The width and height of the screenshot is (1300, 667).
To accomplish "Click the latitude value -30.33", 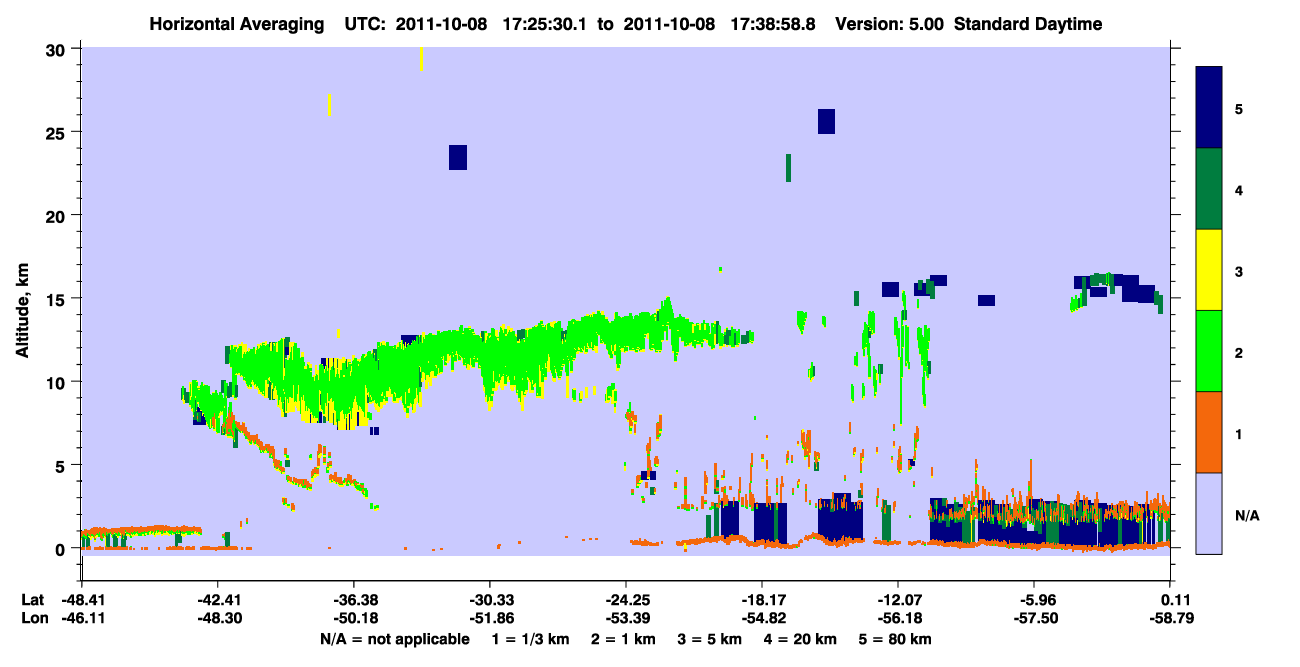I will coord(489,601).
